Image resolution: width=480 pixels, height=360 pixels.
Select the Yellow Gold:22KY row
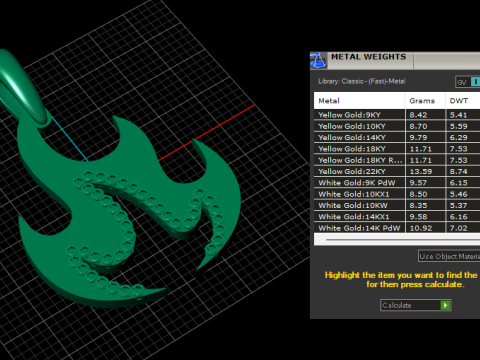(x=397, y=172)
